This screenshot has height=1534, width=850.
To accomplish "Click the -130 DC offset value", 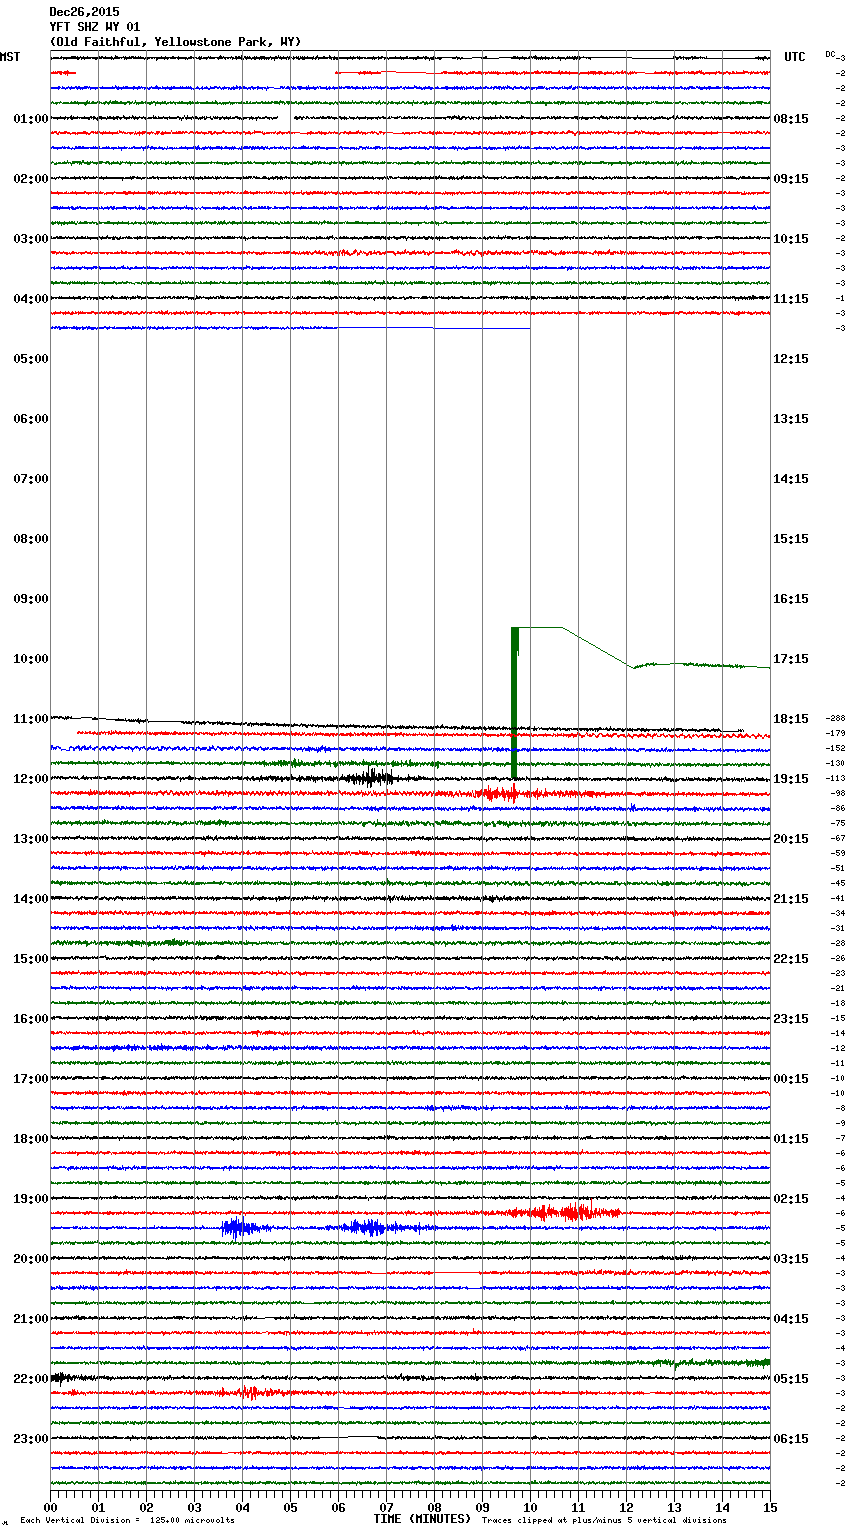I will (x=836, y=764).
